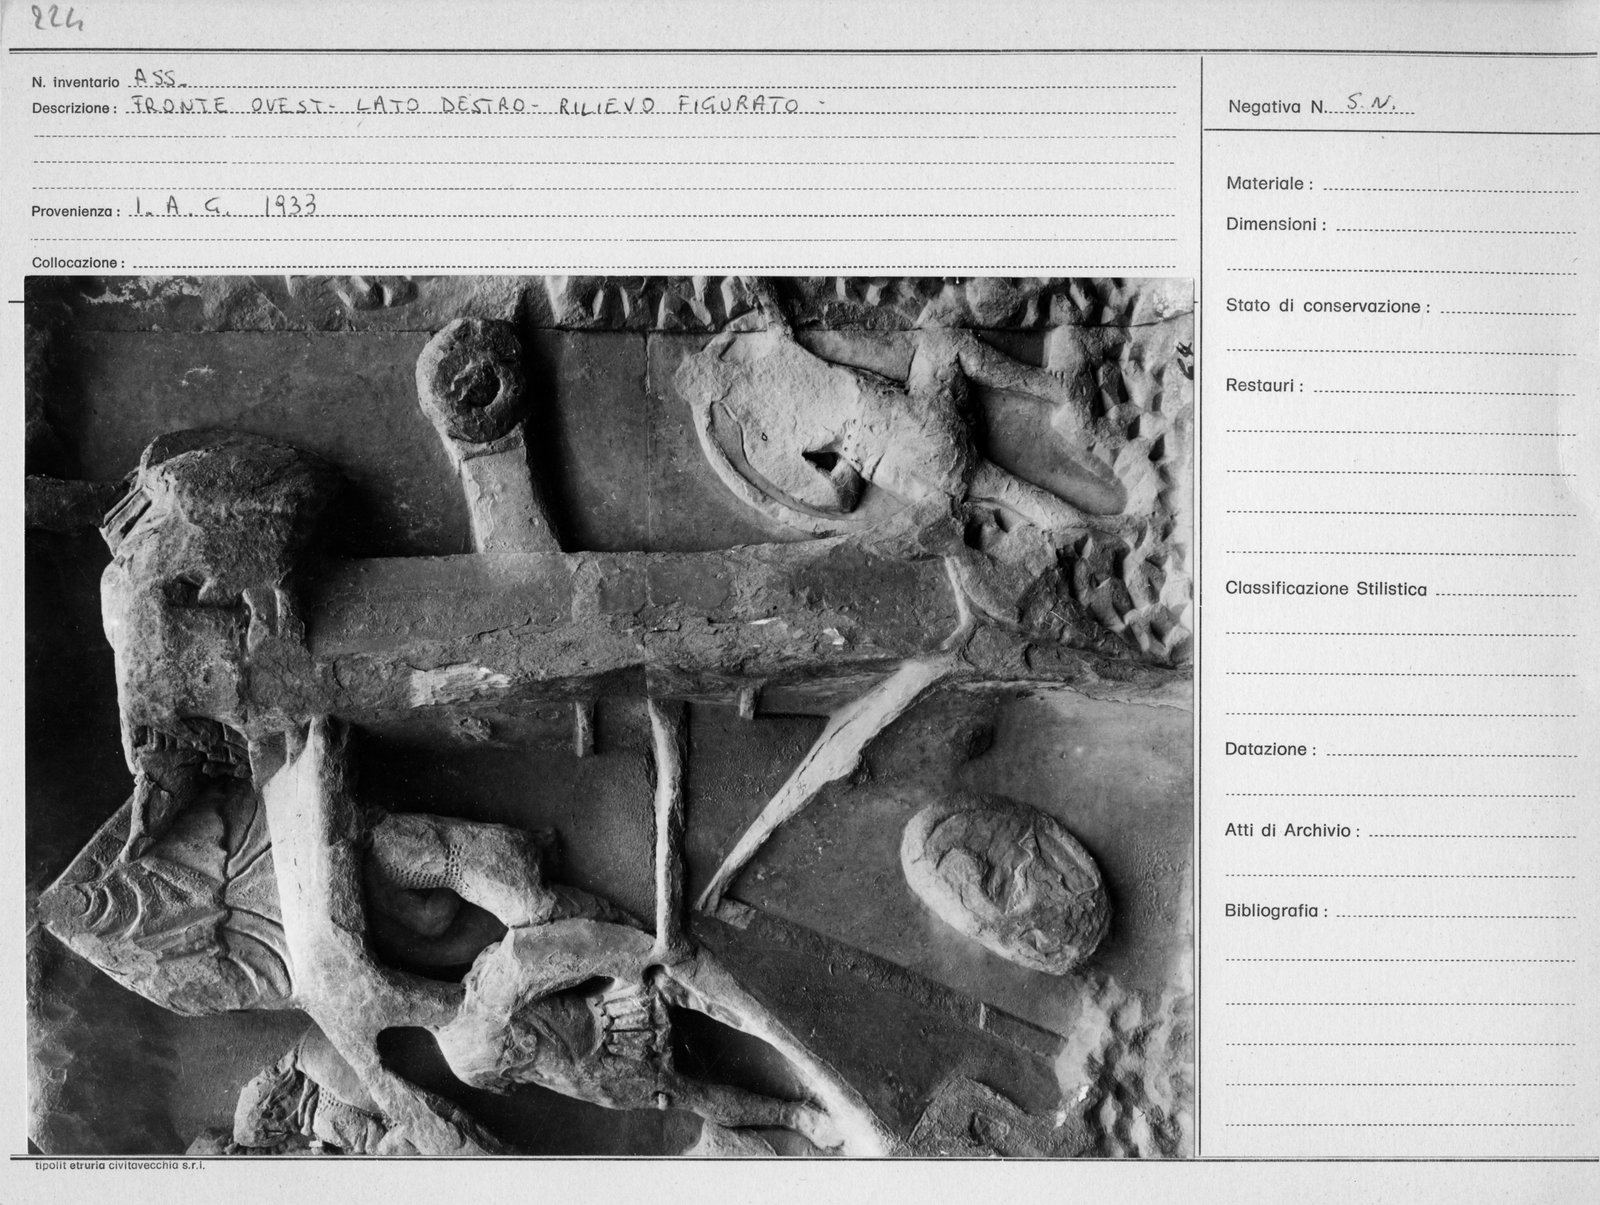Click the 'Collocazione' label
The height and width of the screenshot is (1205, 1600).
coord(78,263)
